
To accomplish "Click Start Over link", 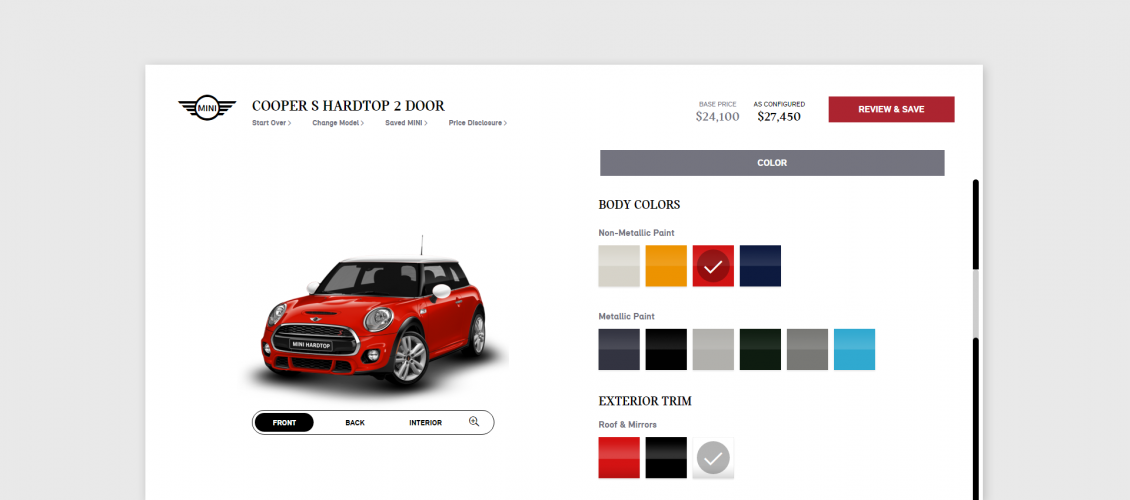I will [x=272, y=123].
